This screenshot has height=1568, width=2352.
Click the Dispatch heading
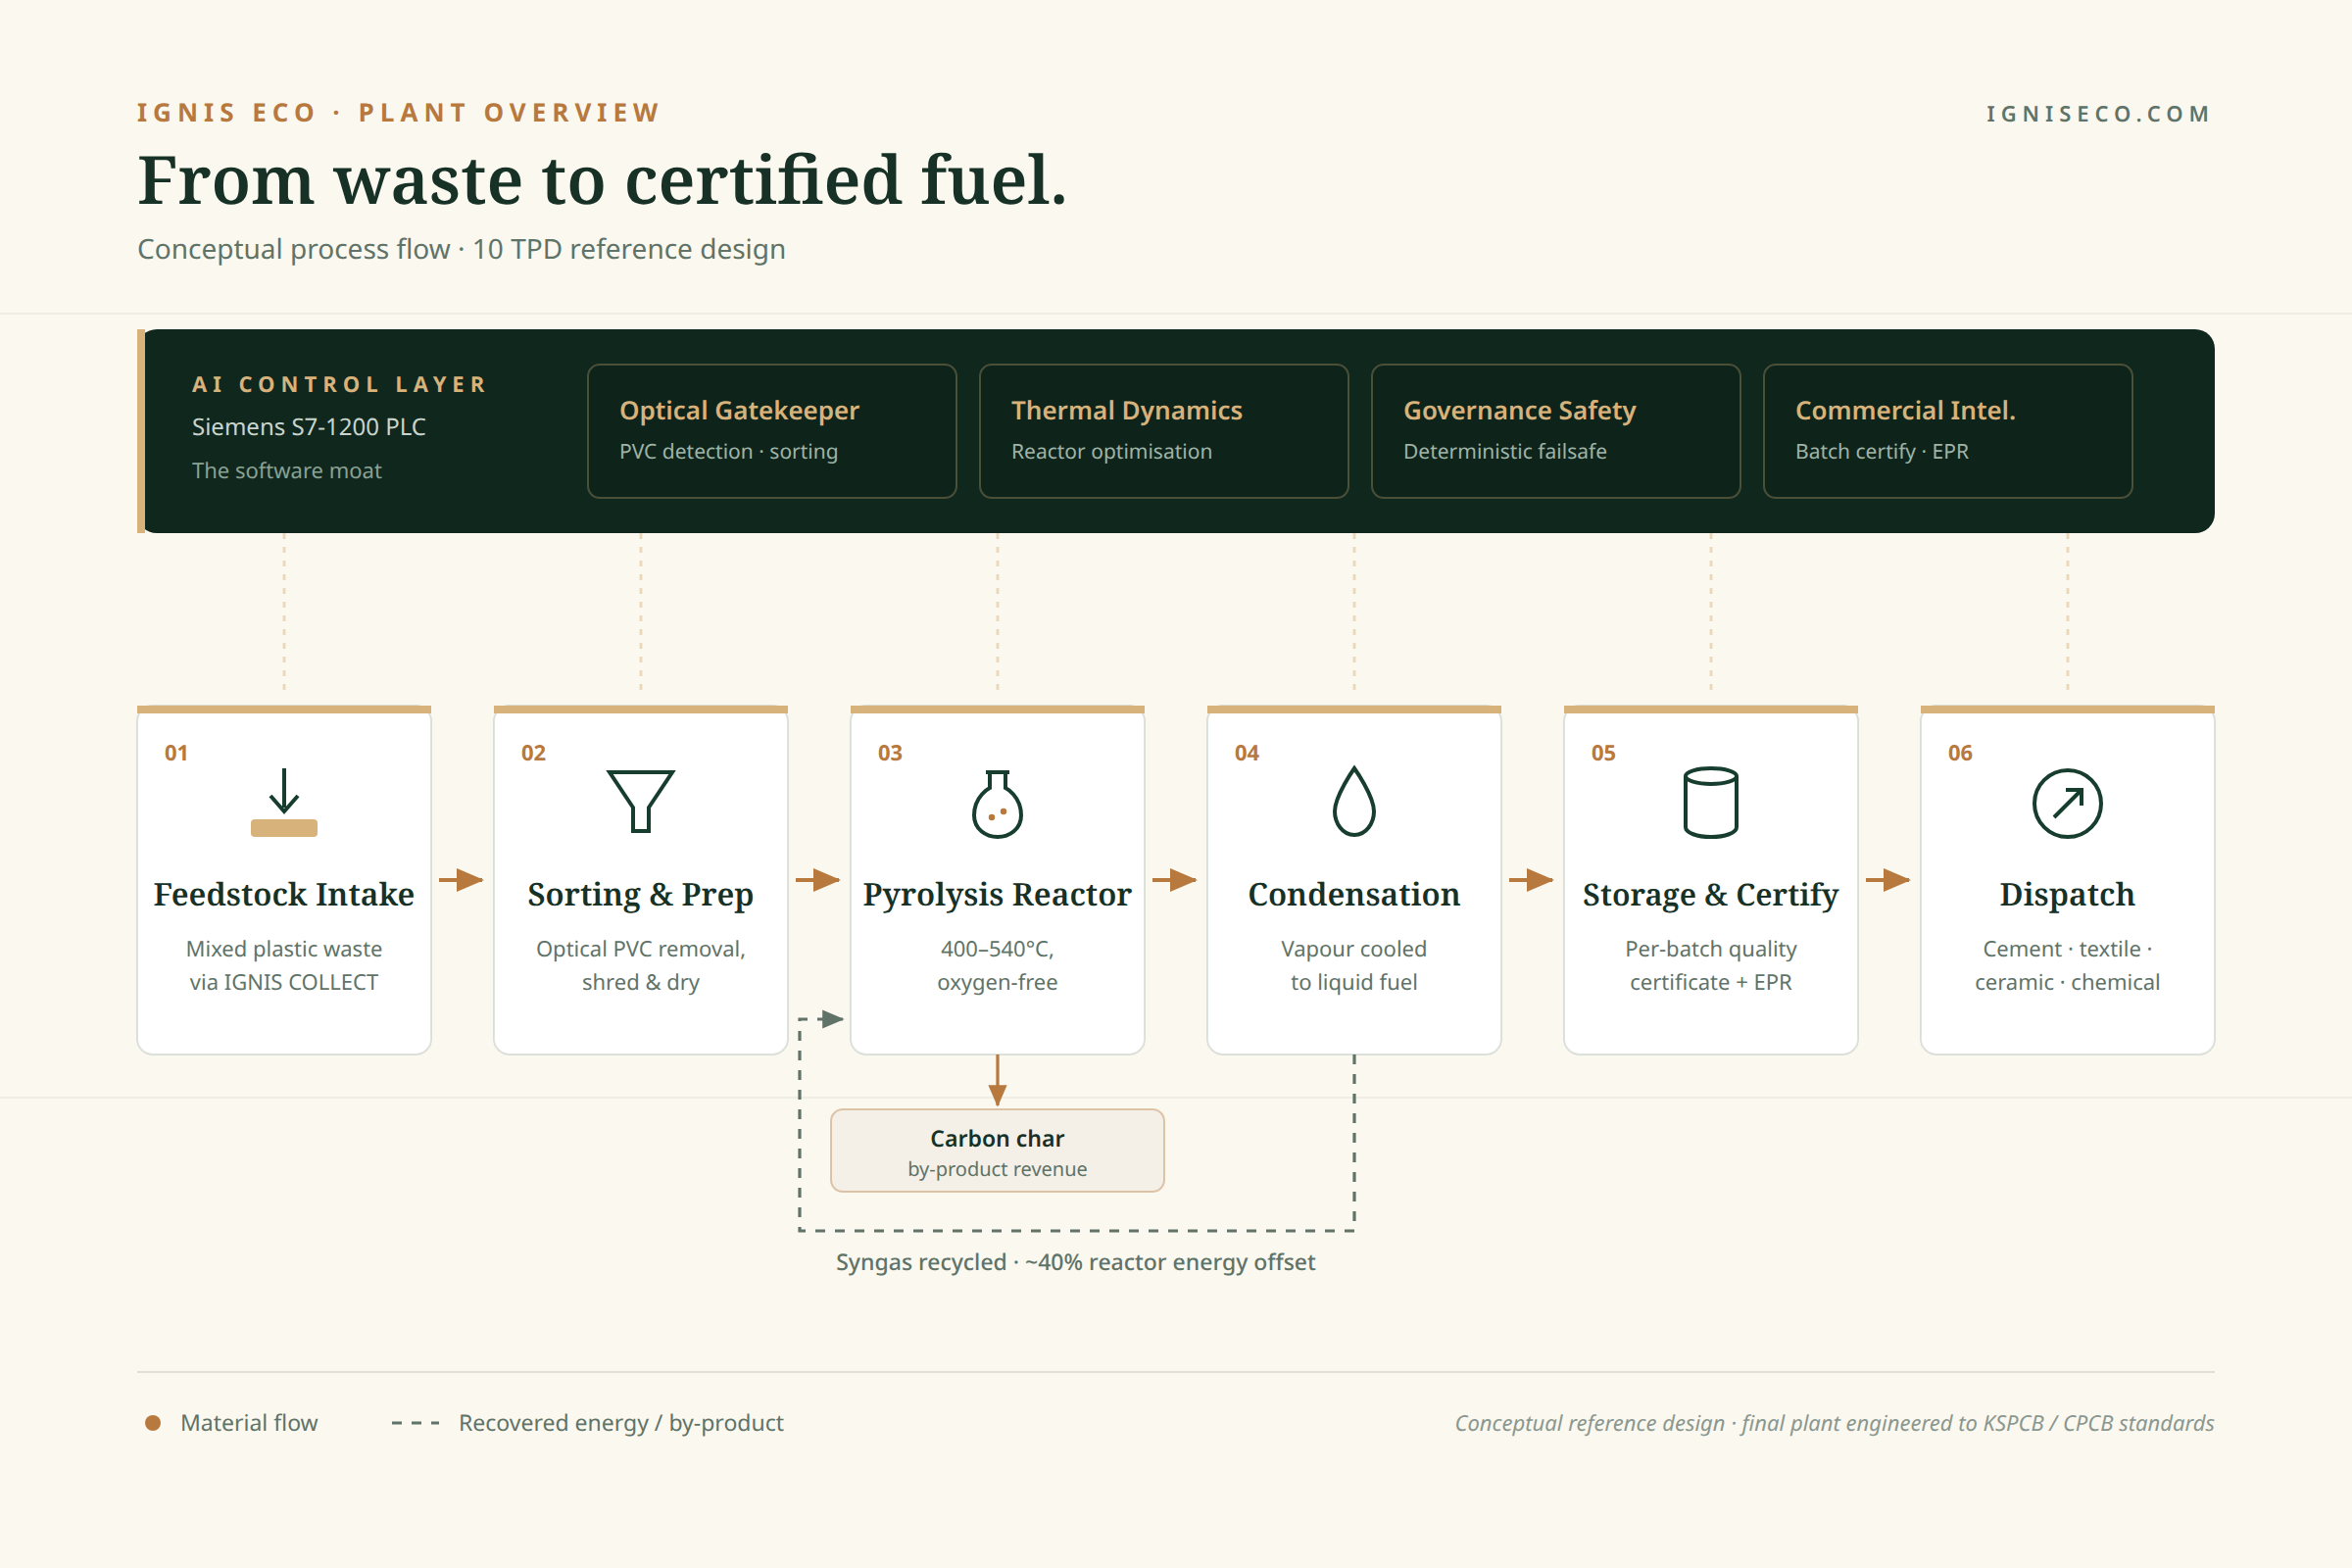(x=2067, y=895)
